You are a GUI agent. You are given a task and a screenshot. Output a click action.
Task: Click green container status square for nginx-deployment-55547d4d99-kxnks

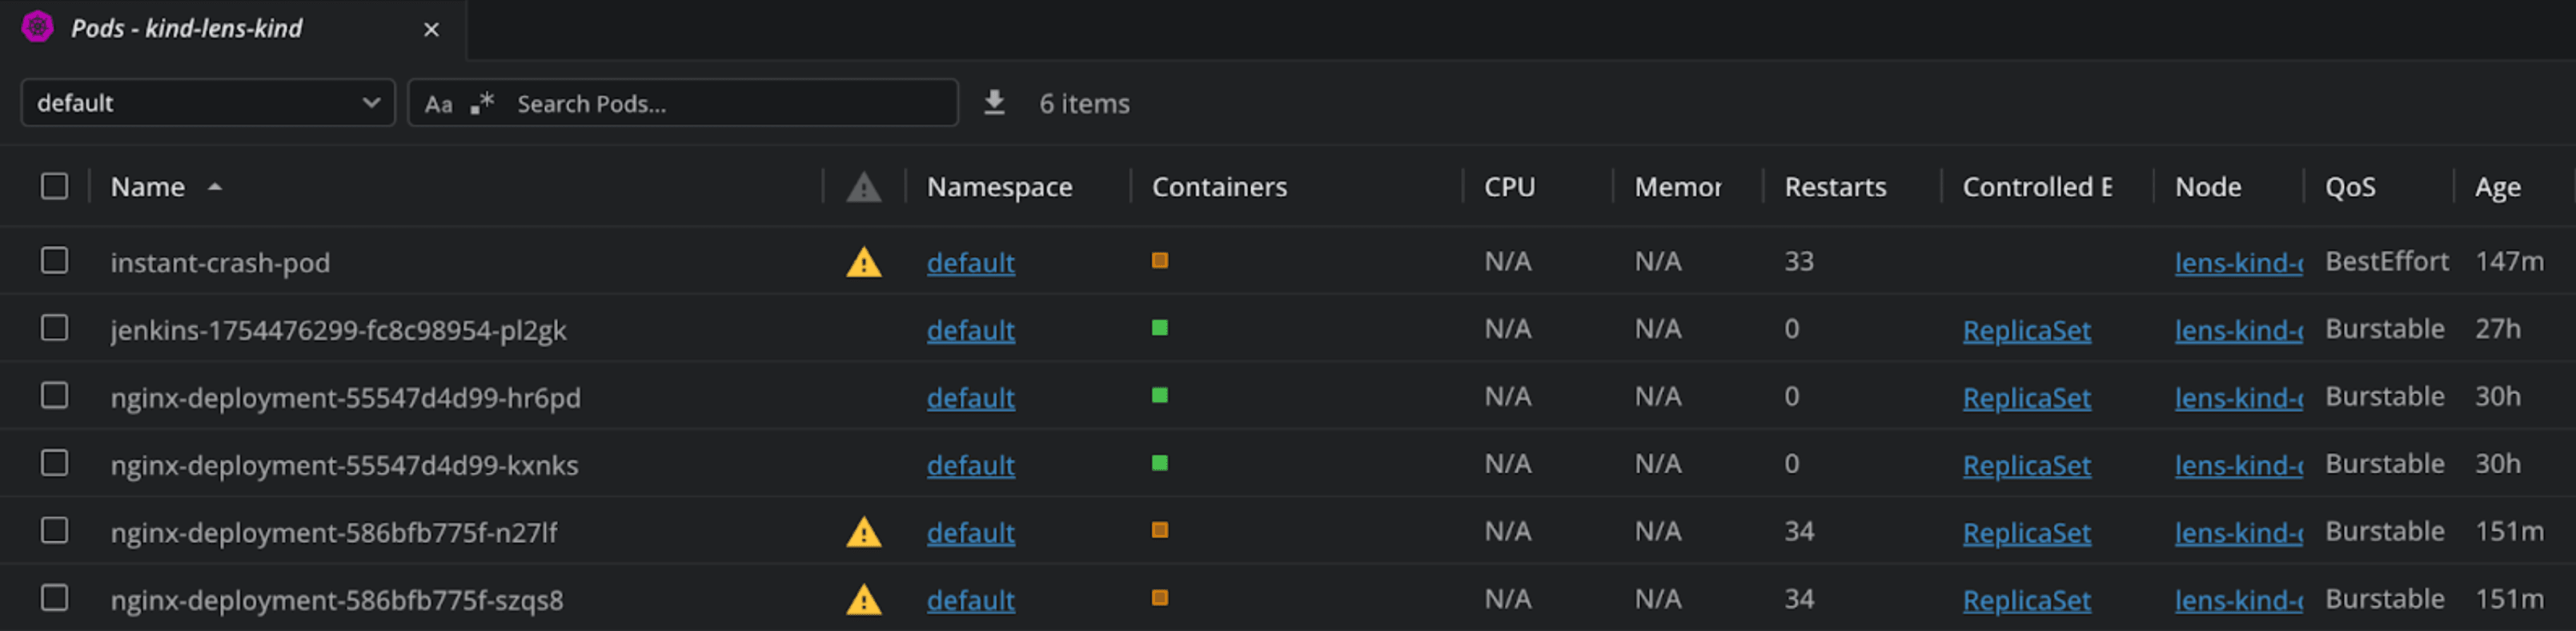(x=1160, y=463)
